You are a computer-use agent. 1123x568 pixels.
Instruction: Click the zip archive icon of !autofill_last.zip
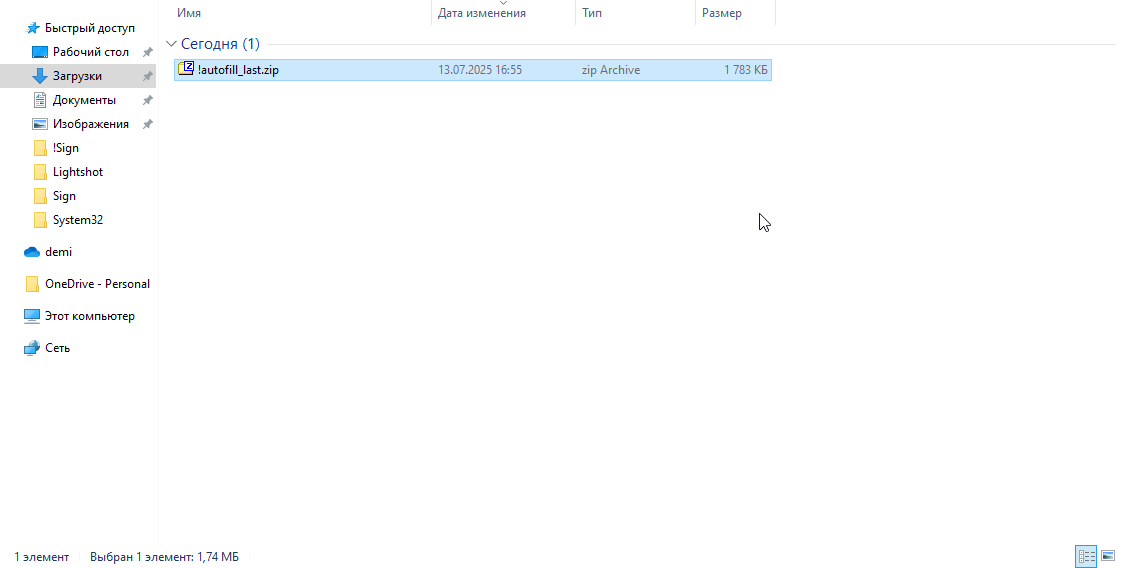pos(185,69)
